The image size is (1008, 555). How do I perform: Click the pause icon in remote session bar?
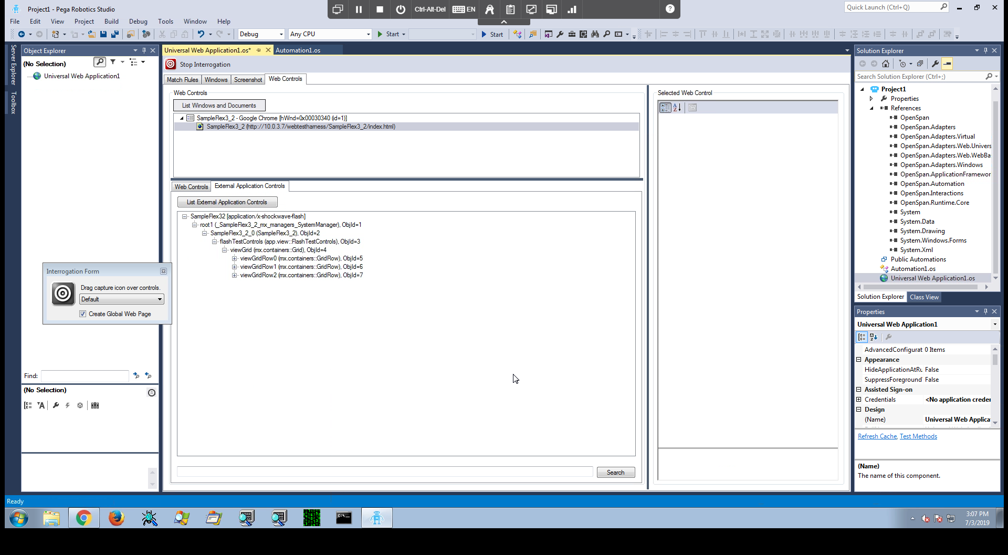pyautogui.click(x=359, y=9)
